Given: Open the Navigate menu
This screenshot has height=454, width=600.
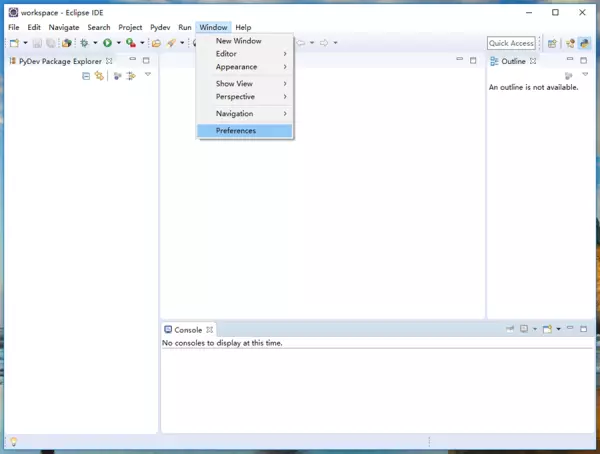Looking at the screenshot, I should click(64, 27).
